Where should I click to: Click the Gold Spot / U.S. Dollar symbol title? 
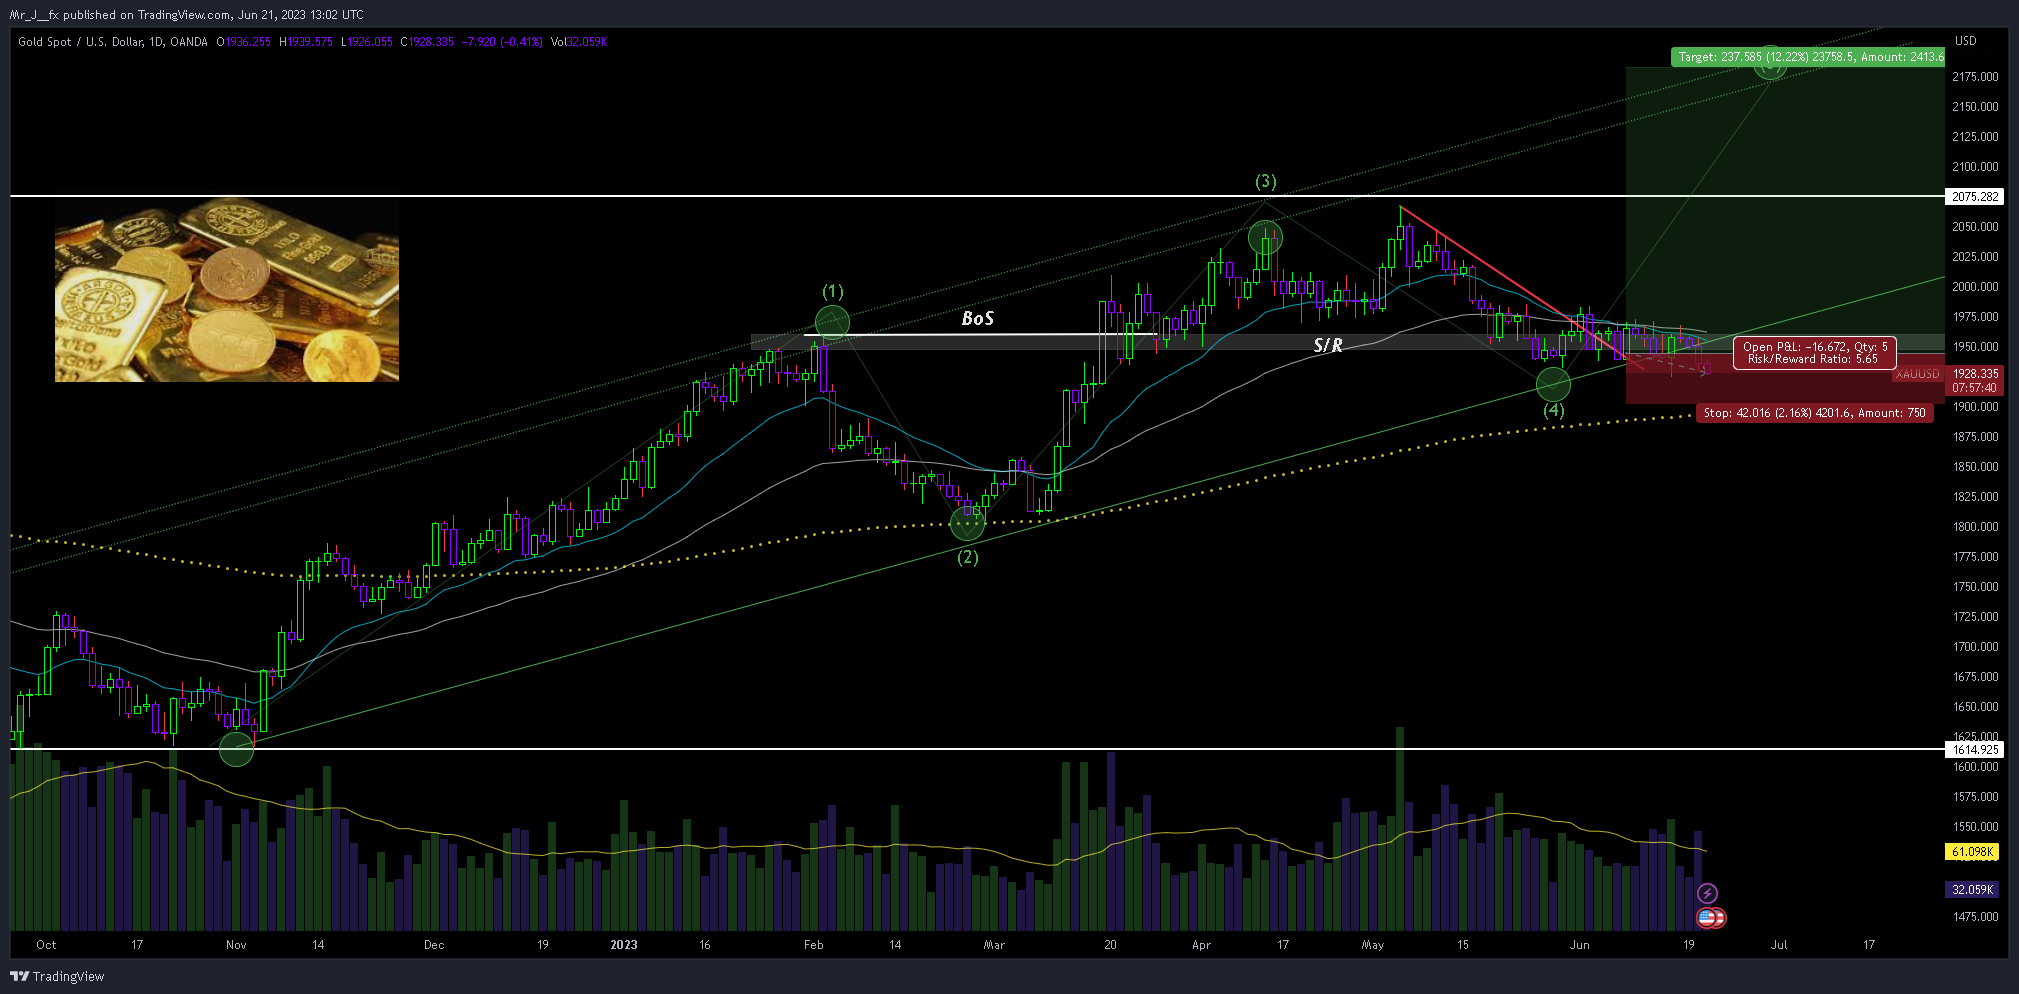point(113,42)
